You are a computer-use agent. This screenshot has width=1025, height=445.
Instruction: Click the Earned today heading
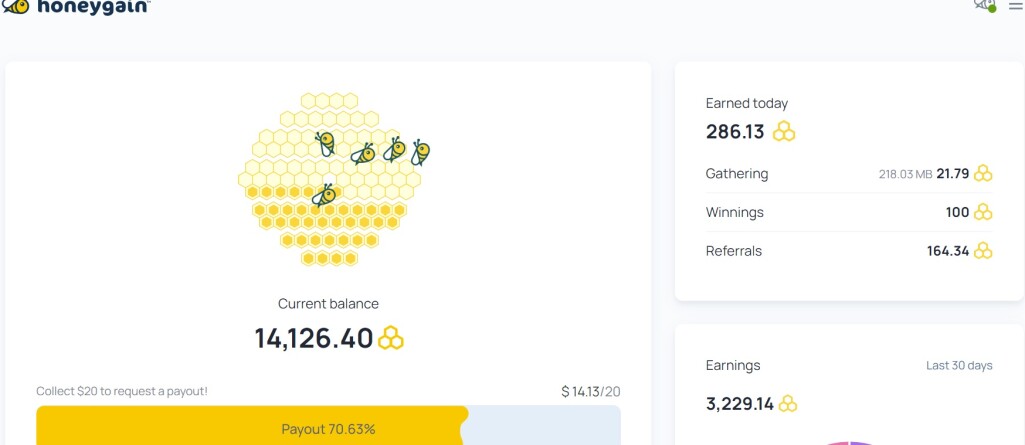(x=747, y=103)
